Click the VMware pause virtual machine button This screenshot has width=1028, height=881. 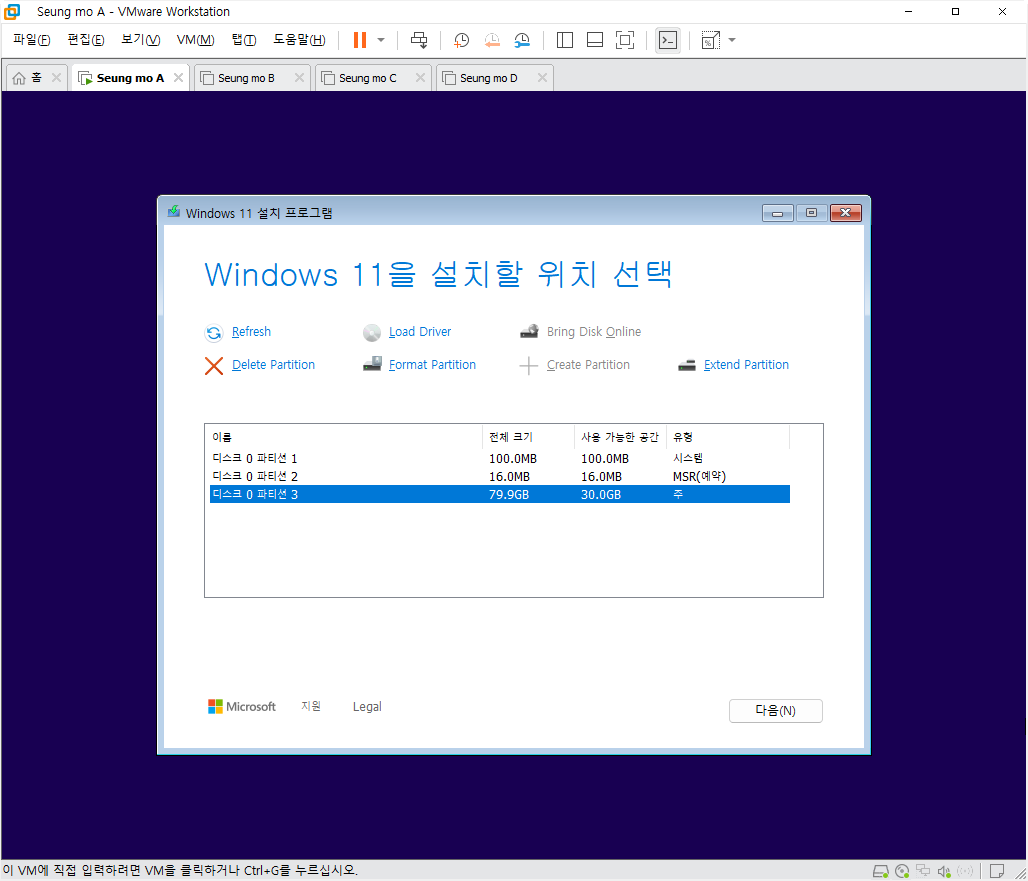point(359,40)
